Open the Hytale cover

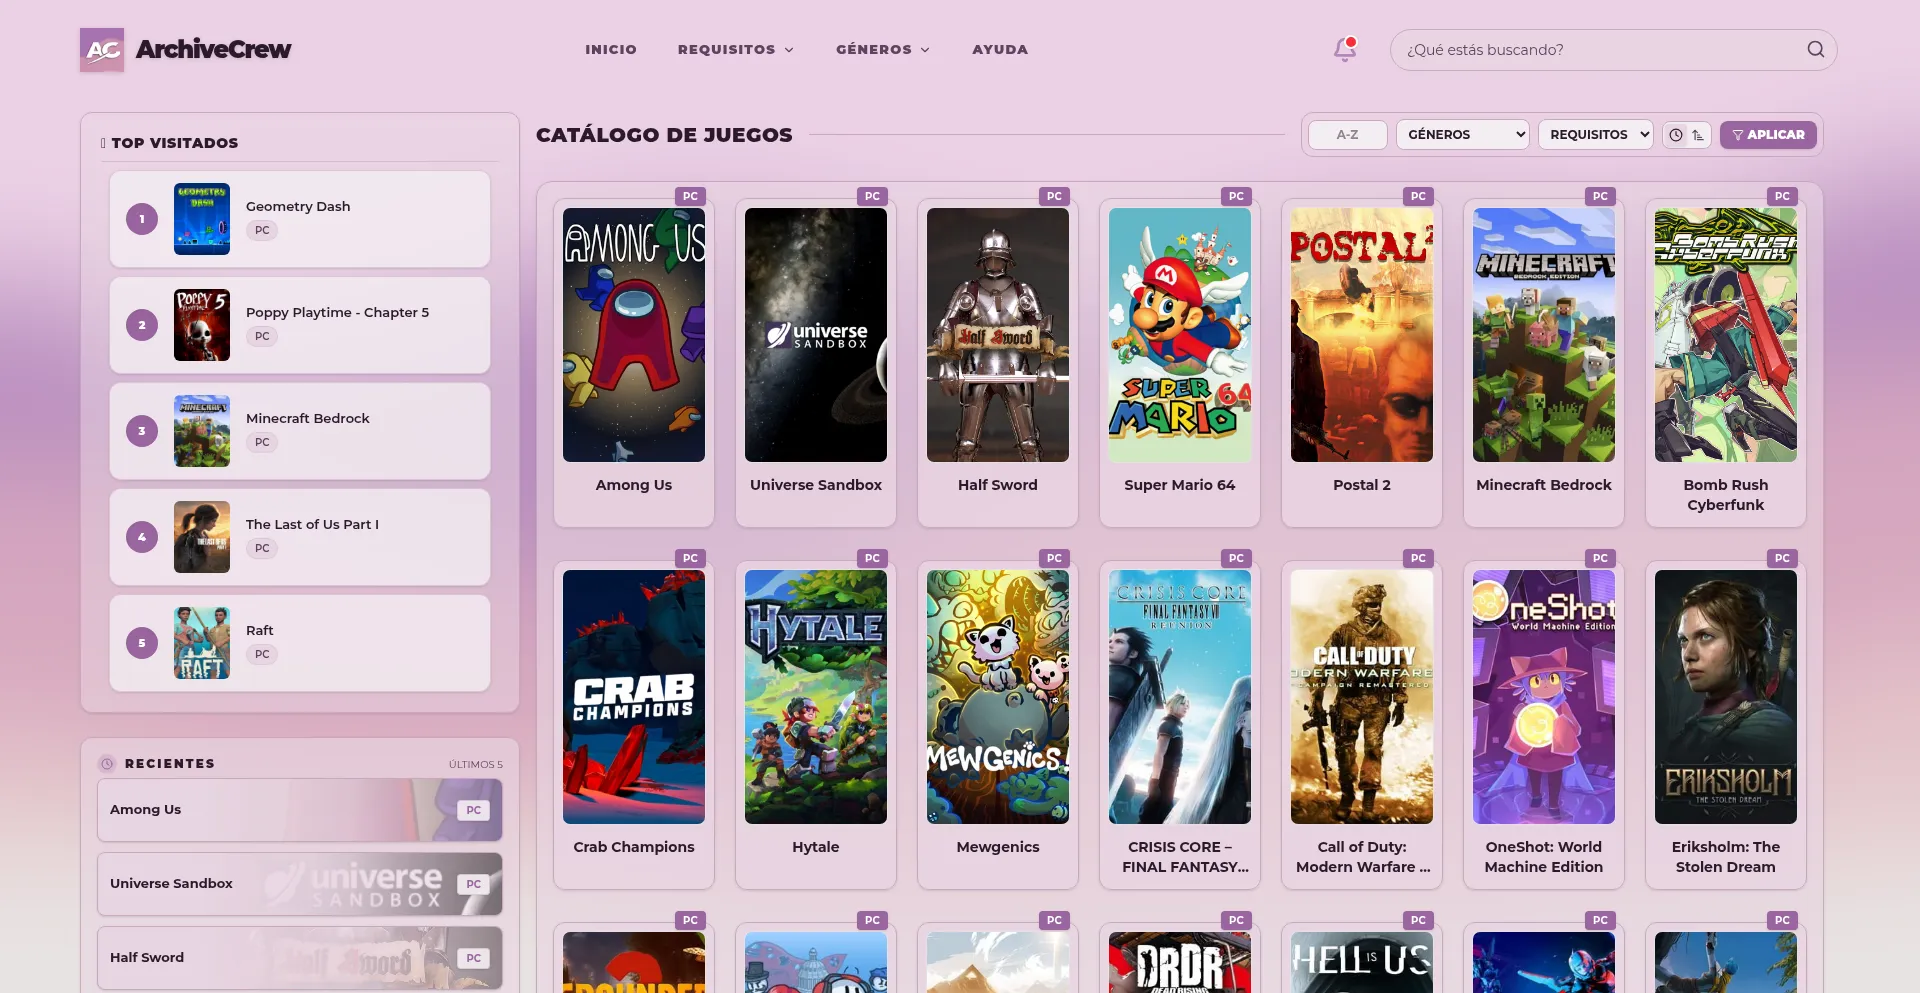(x=816, y=697)
